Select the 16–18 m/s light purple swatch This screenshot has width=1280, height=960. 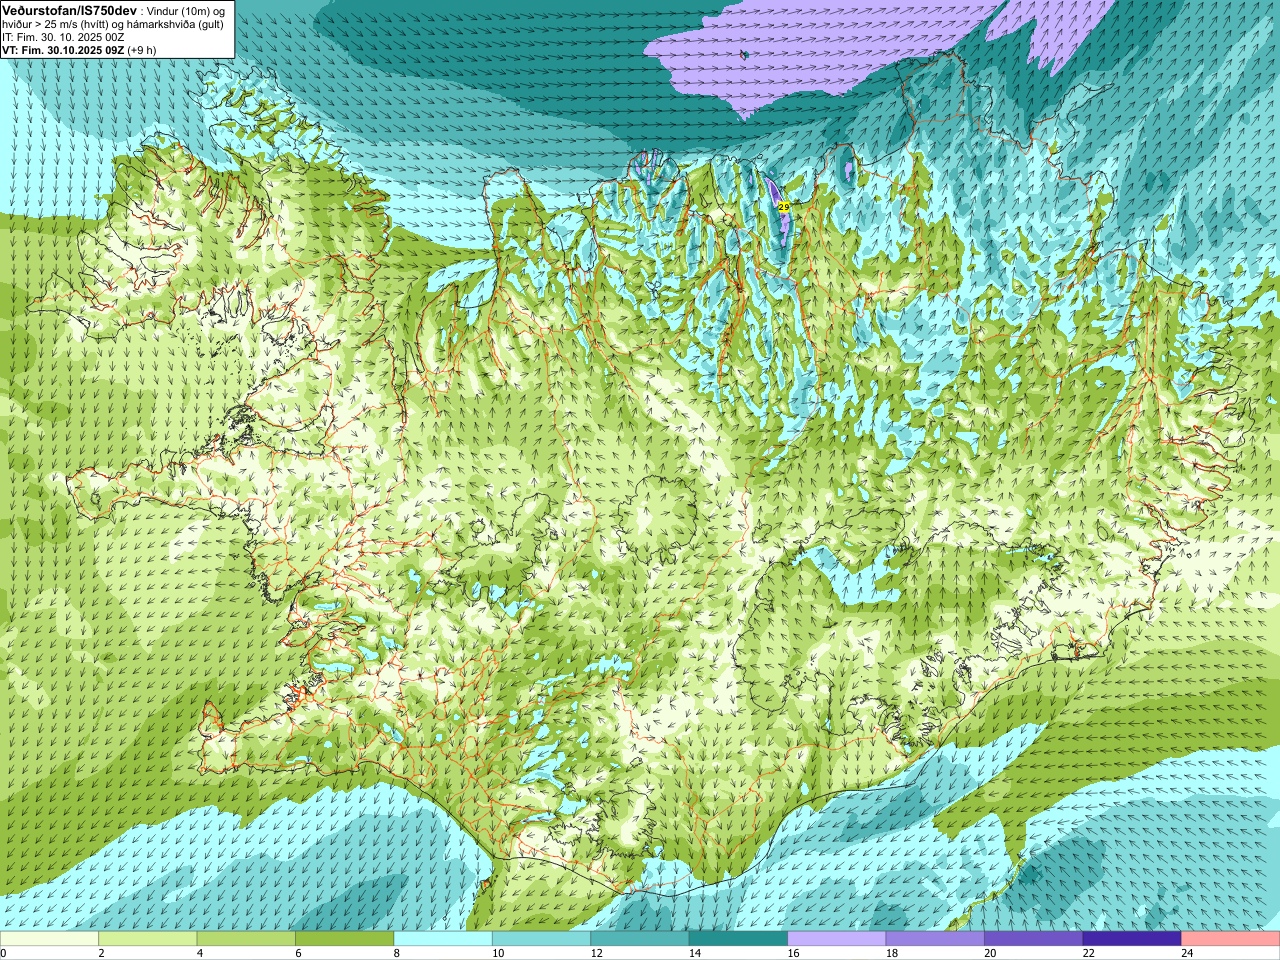837,940
